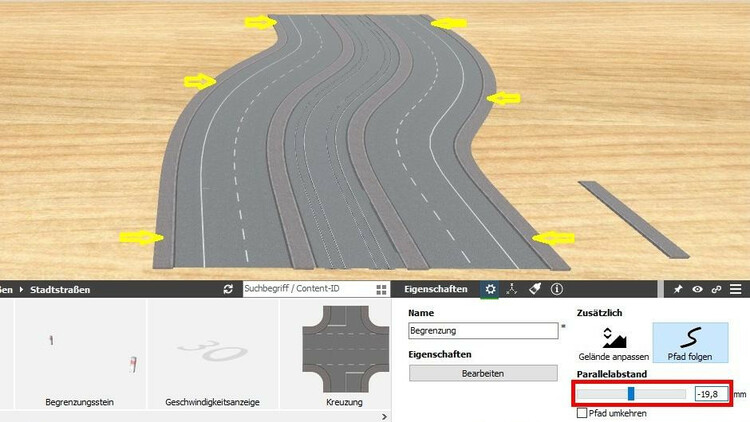The width and height of the screenshot is (750, 422).
Task: Toggle visibility with the eye icon
Action: click(x=697, y=289)
